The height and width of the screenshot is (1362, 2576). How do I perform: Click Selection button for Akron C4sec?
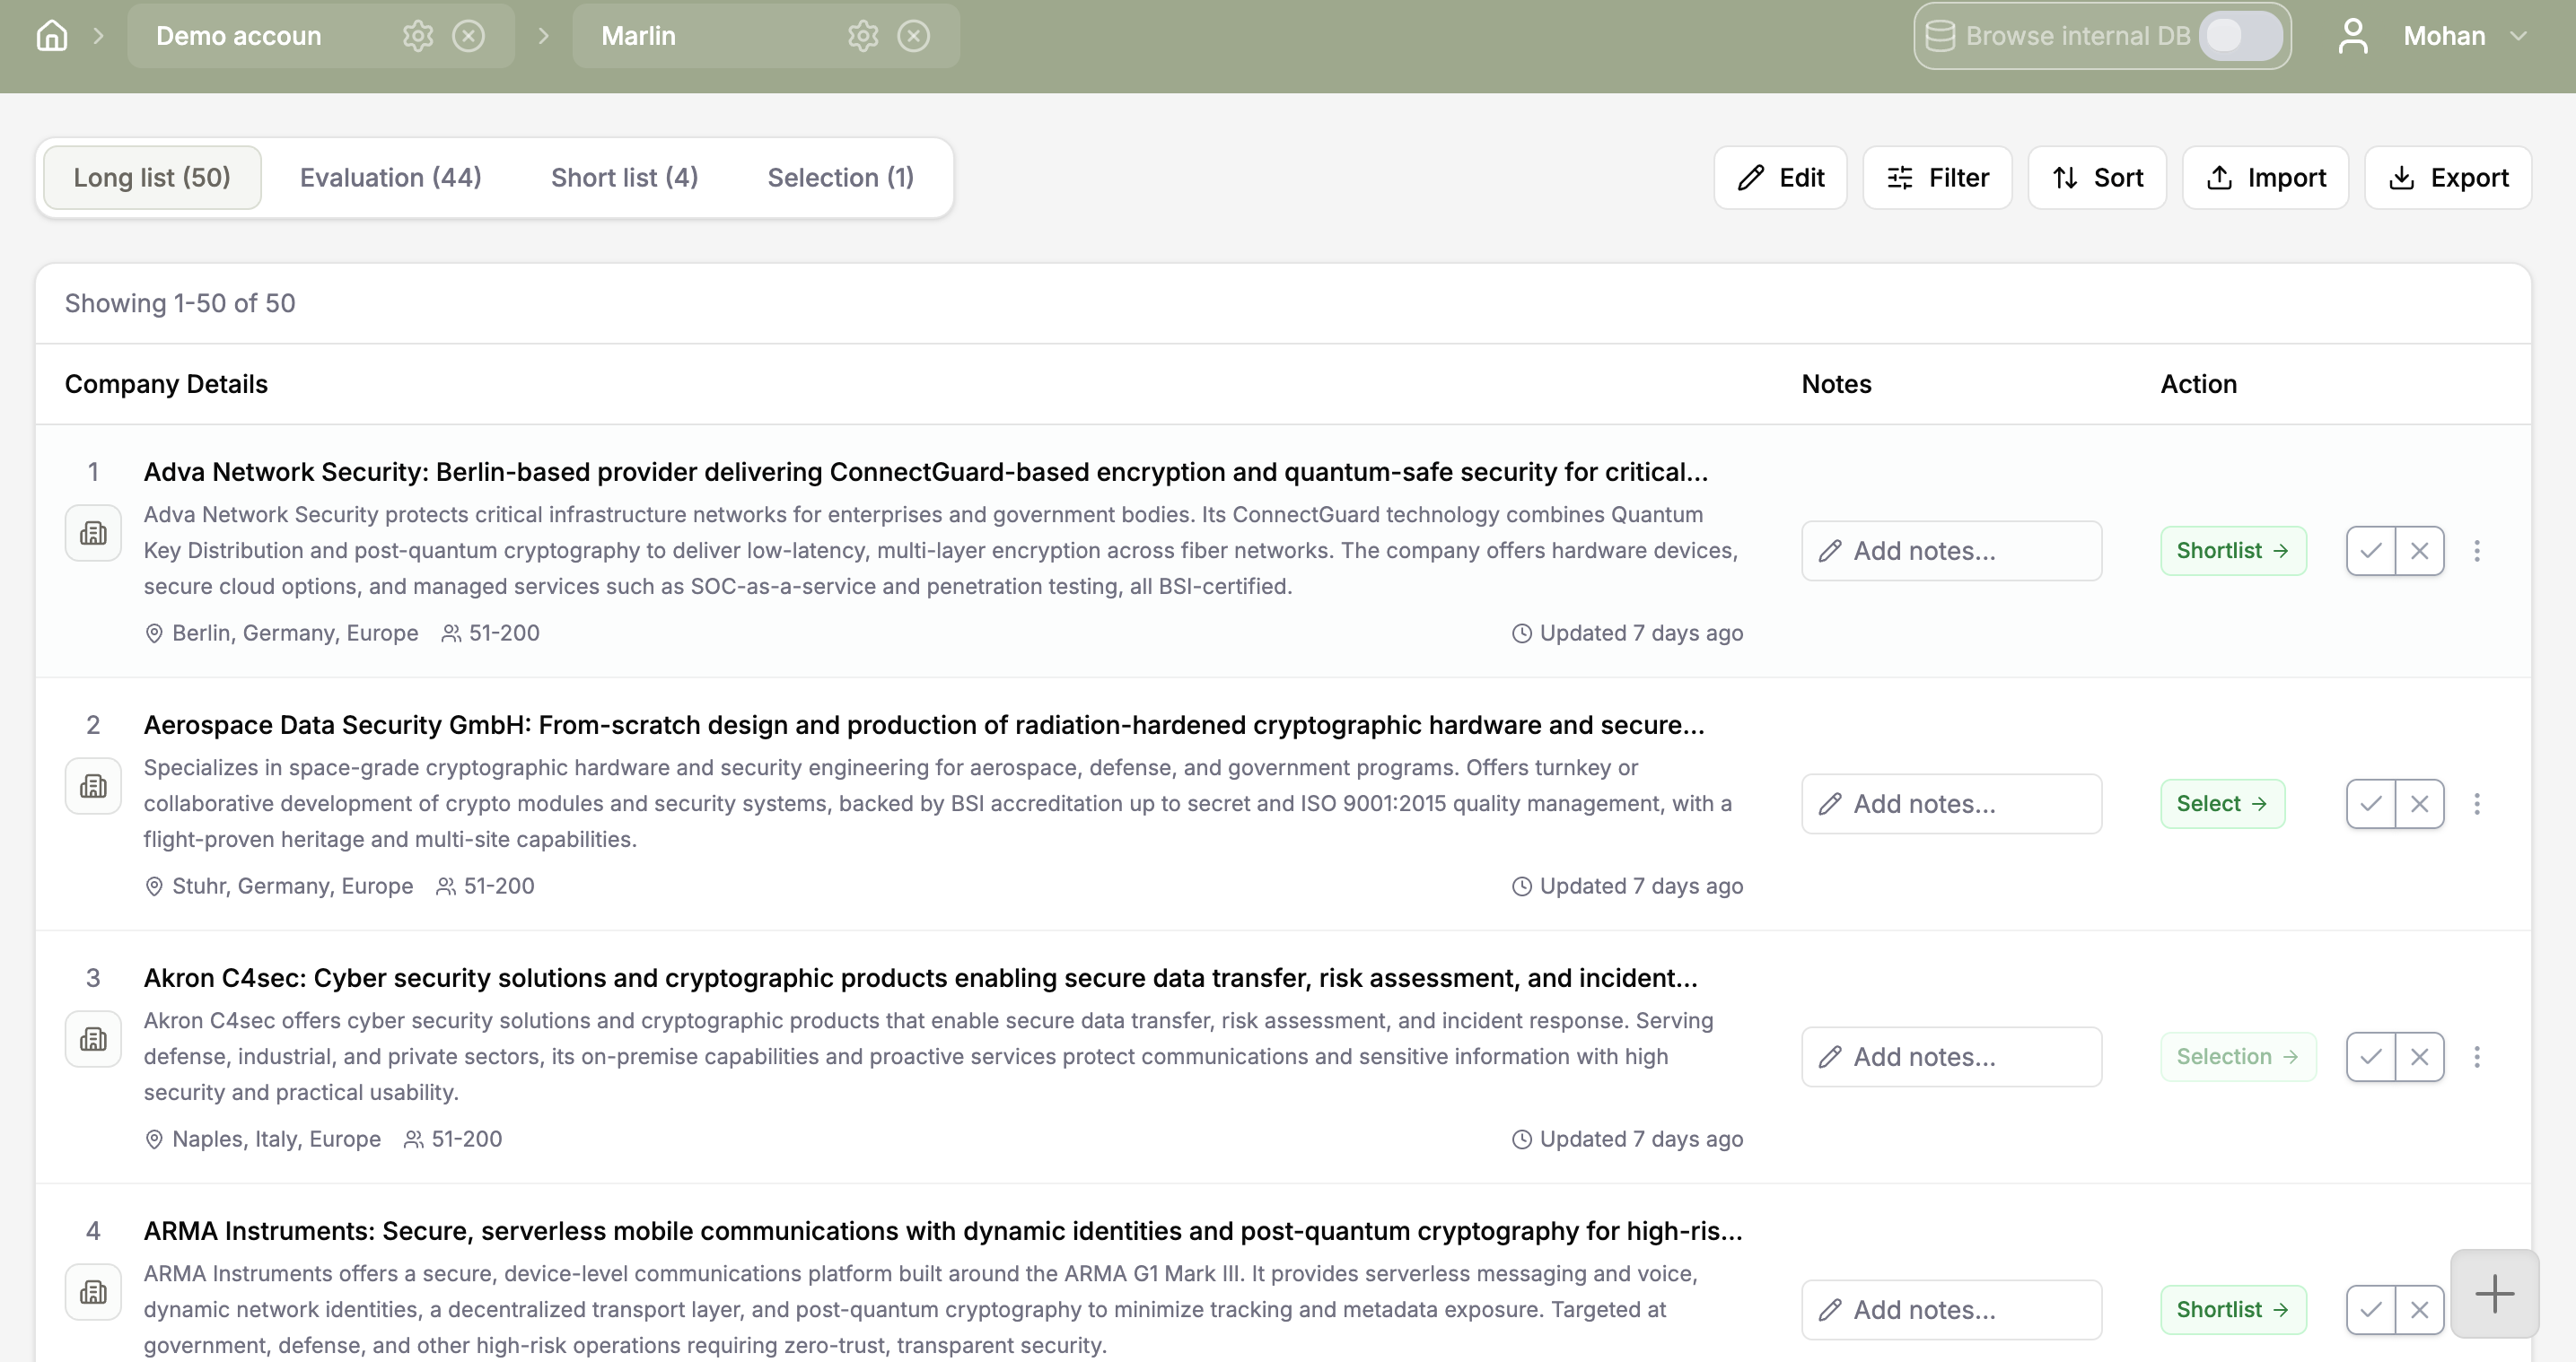click(x=2238, y=1057)
